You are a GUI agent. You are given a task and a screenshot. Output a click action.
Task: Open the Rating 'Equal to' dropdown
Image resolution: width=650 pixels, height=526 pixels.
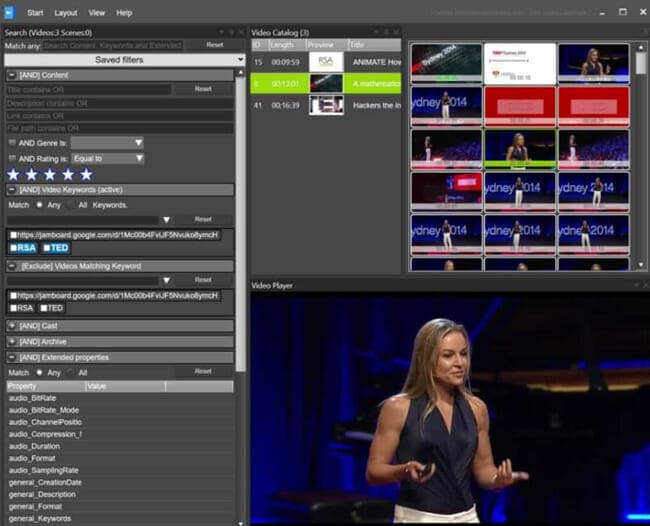point(107,158)
